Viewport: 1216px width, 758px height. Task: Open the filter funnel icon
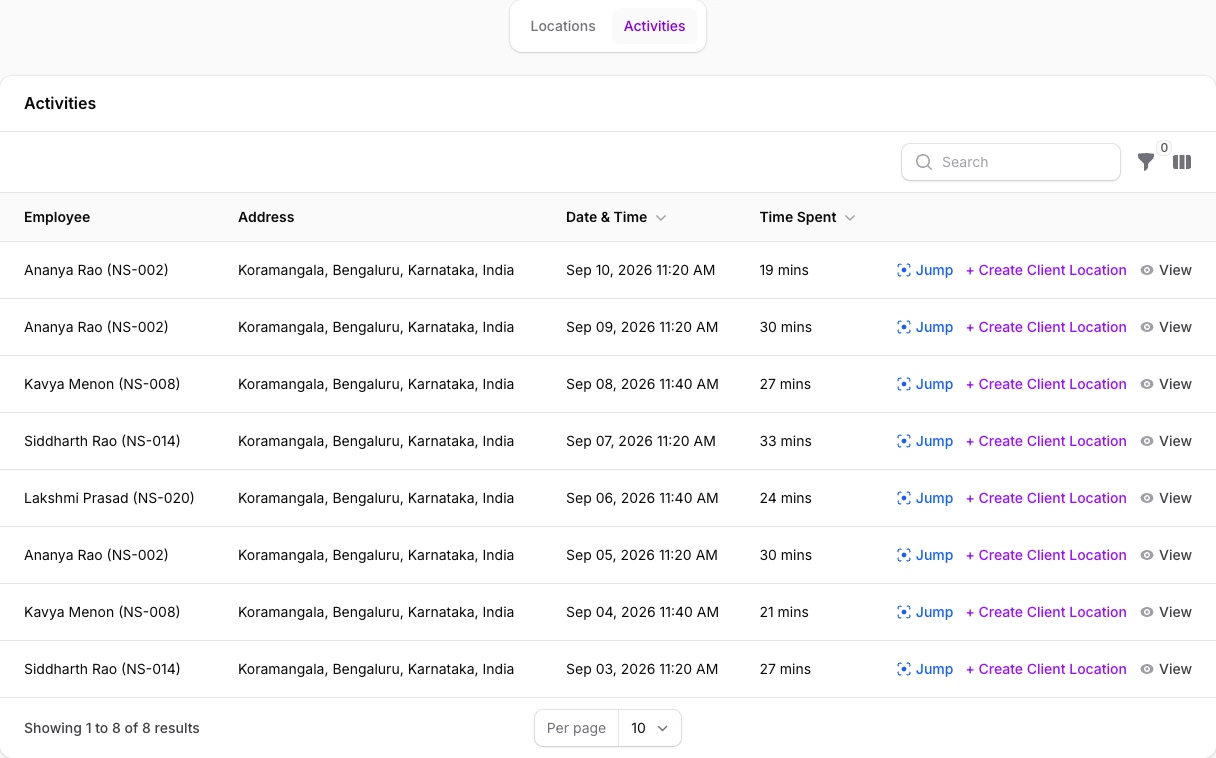(x=1146, y=162)
